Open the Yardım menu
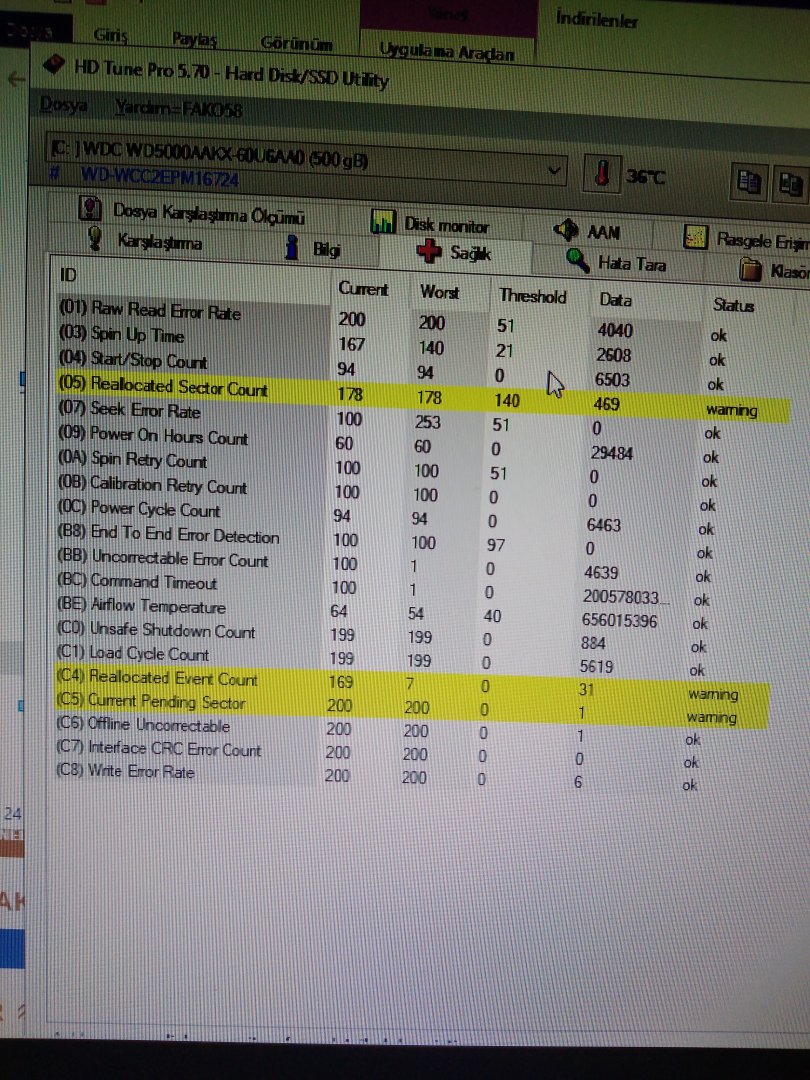This screenshot has height=1080, width=810. tap(179, 108)
